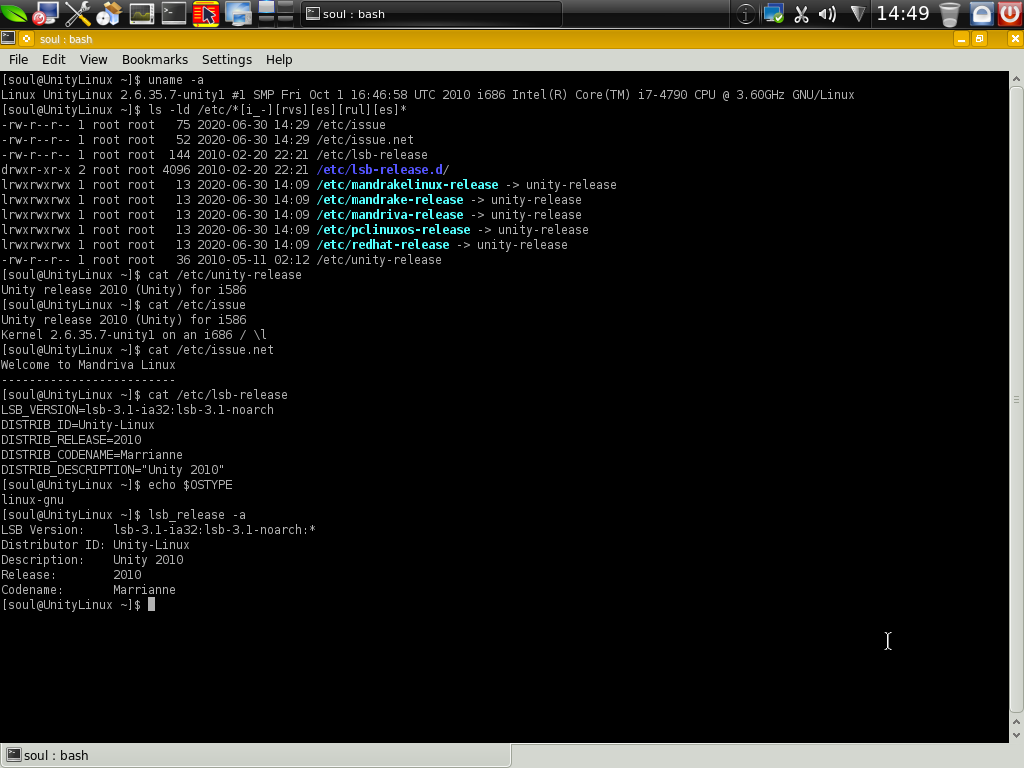The width and height of the screenshot is (1024, 768).
Task: Open the View menu
Action: click(x=93, y=59)
